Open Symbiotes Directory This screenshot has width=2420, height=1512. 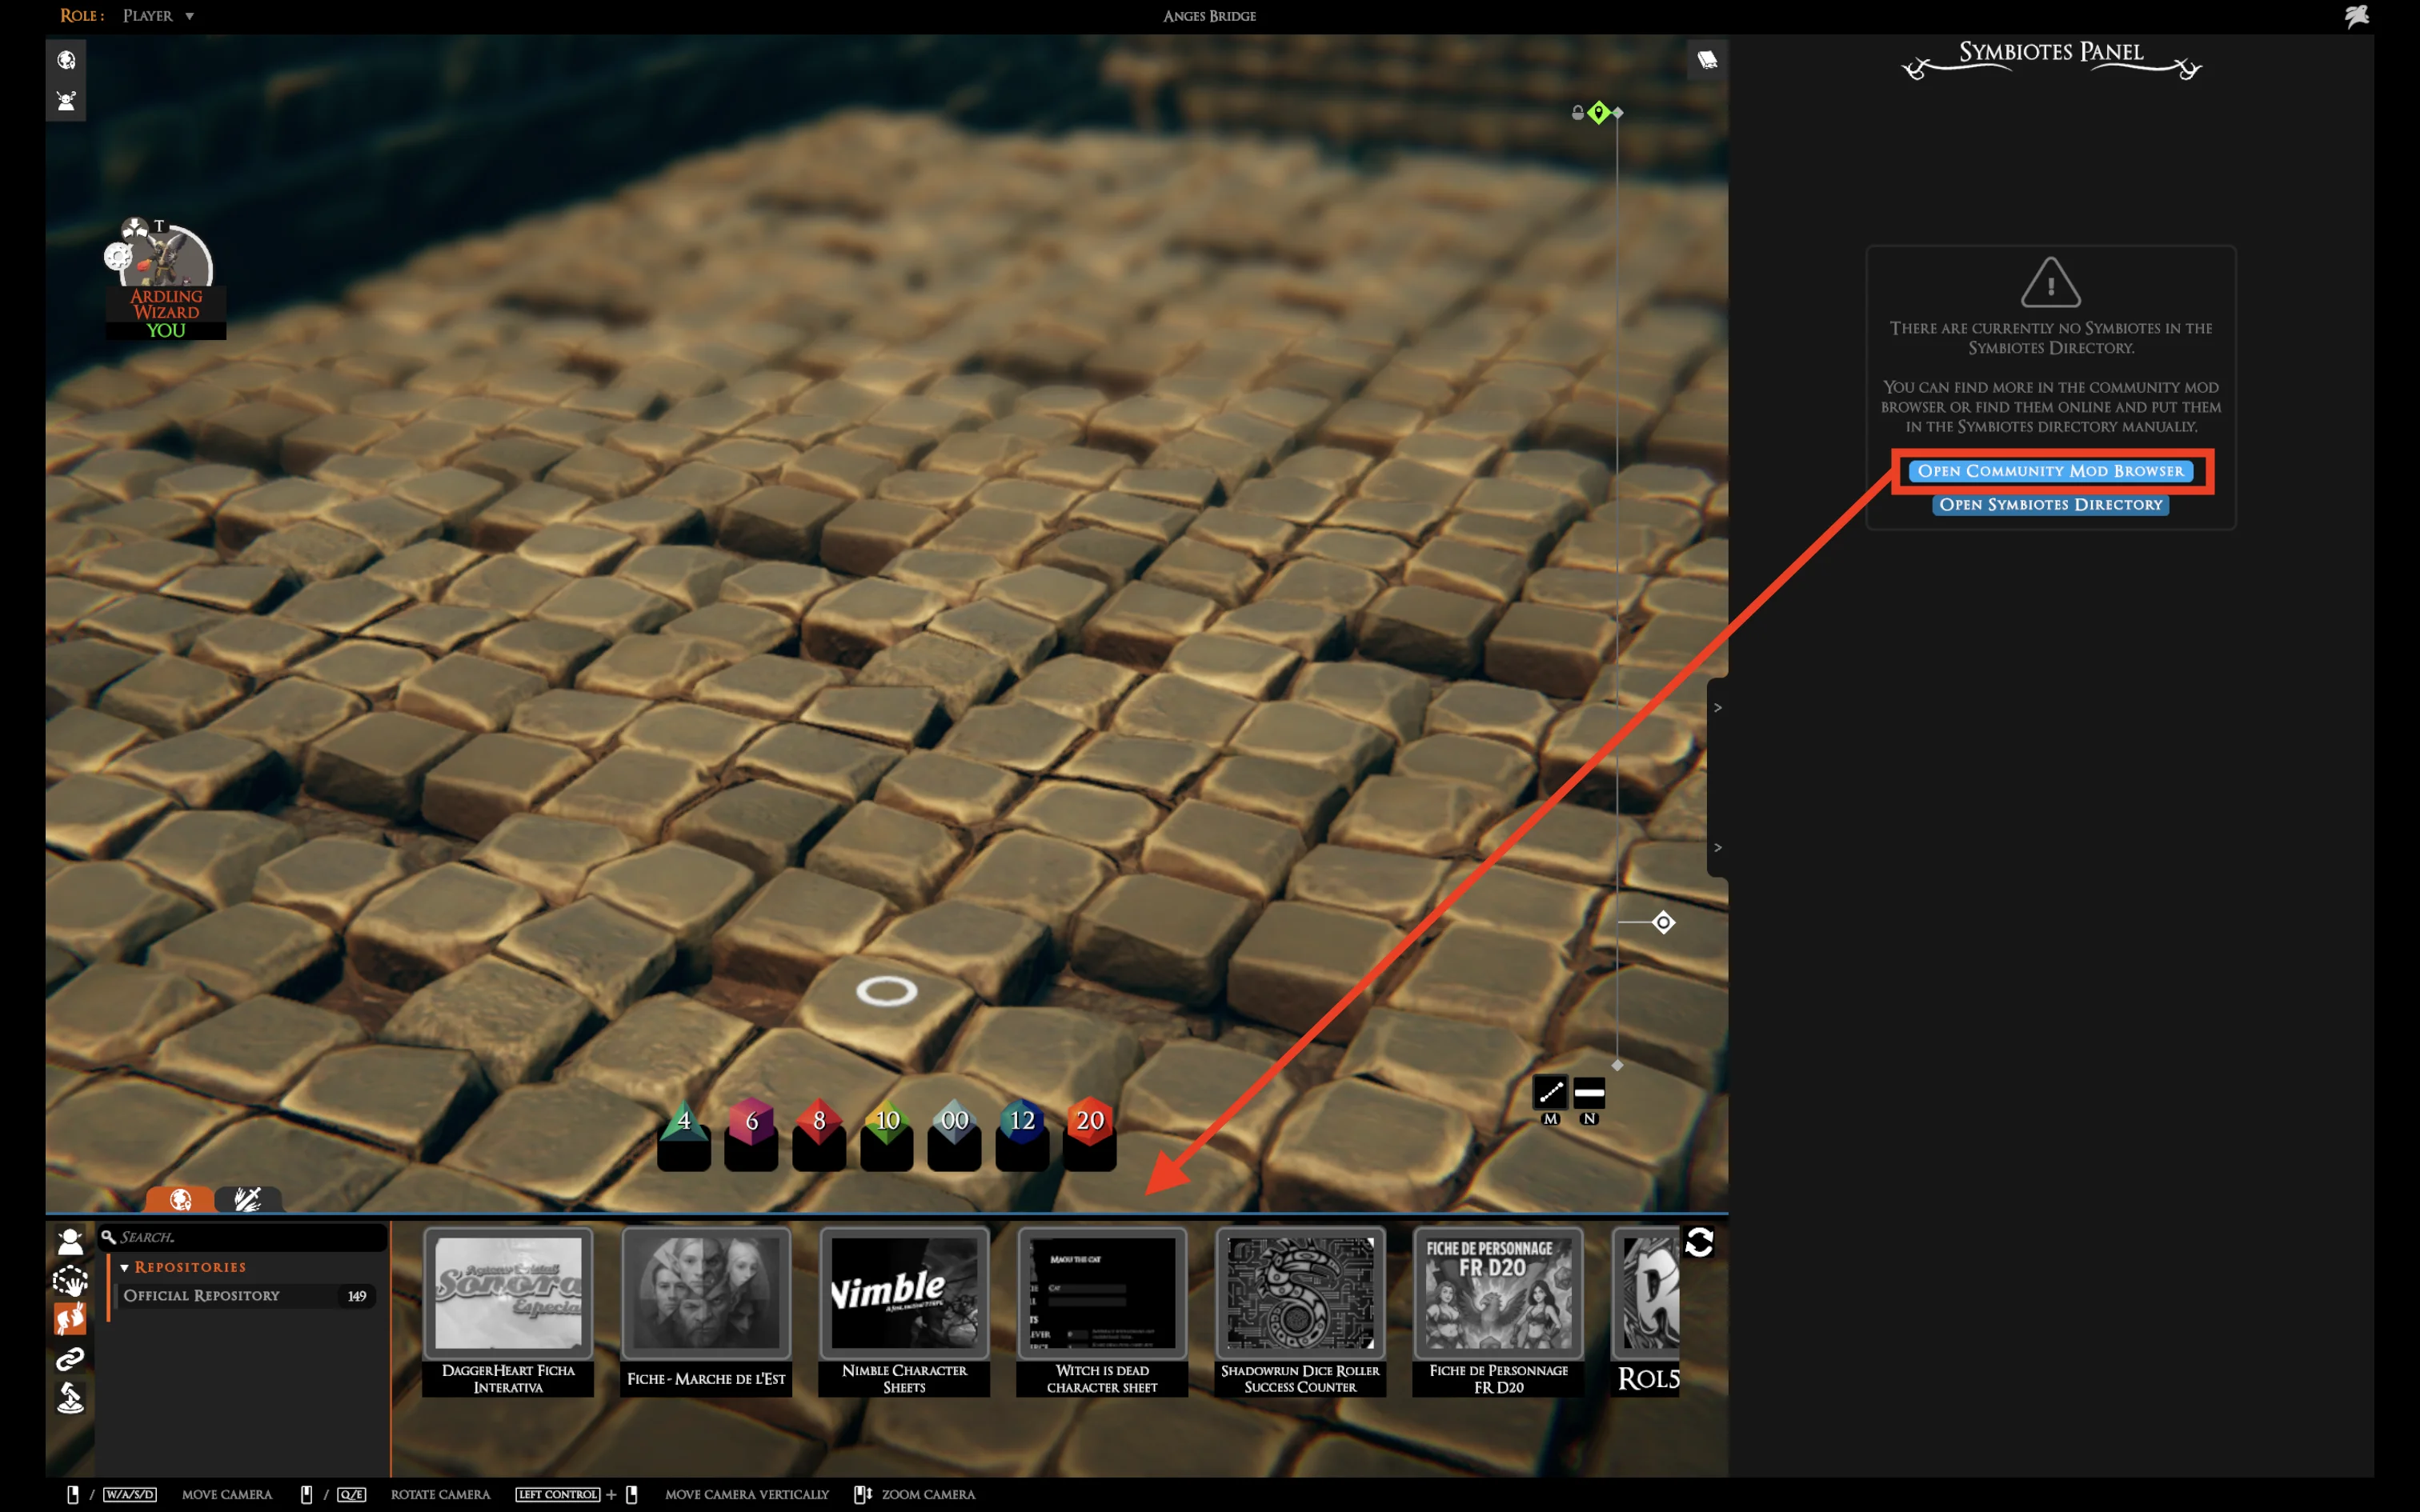click(2050, 505)
